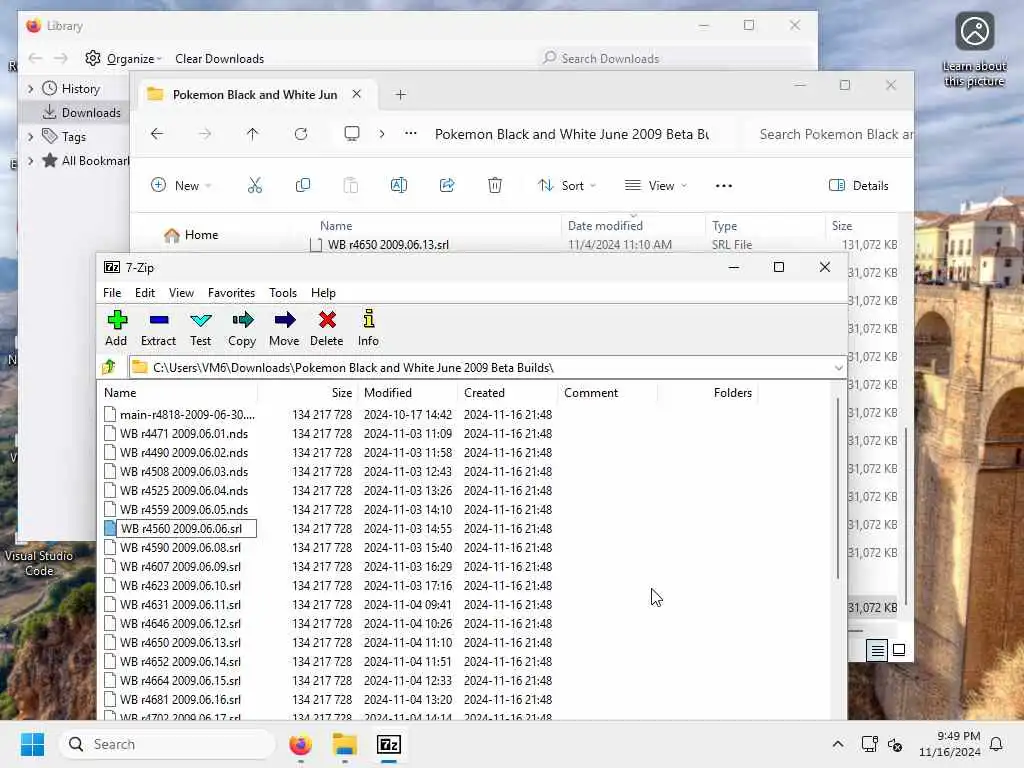This screenshot has height=768, width=1024.
Task: Expand the History tree item in Library
Action: click(x=30, y=88)
